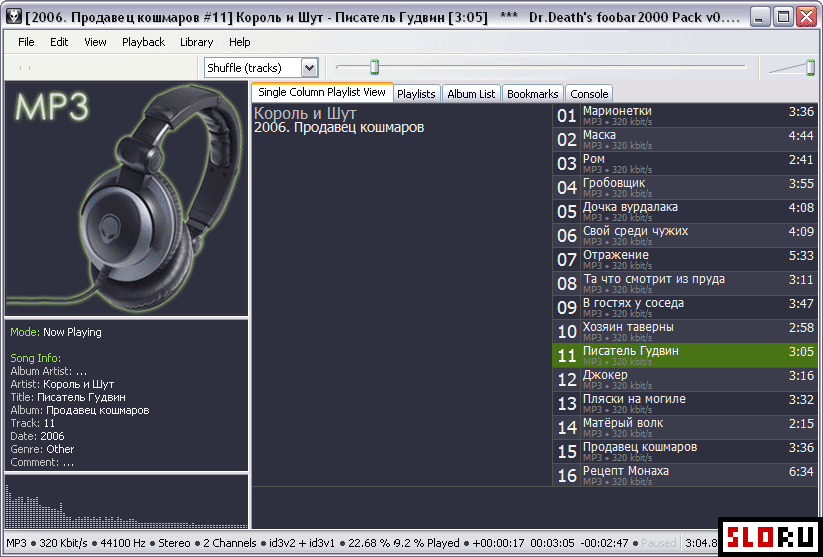Switch to the Bookmarks tab
823x557 pixels.
tap(533, 94)
